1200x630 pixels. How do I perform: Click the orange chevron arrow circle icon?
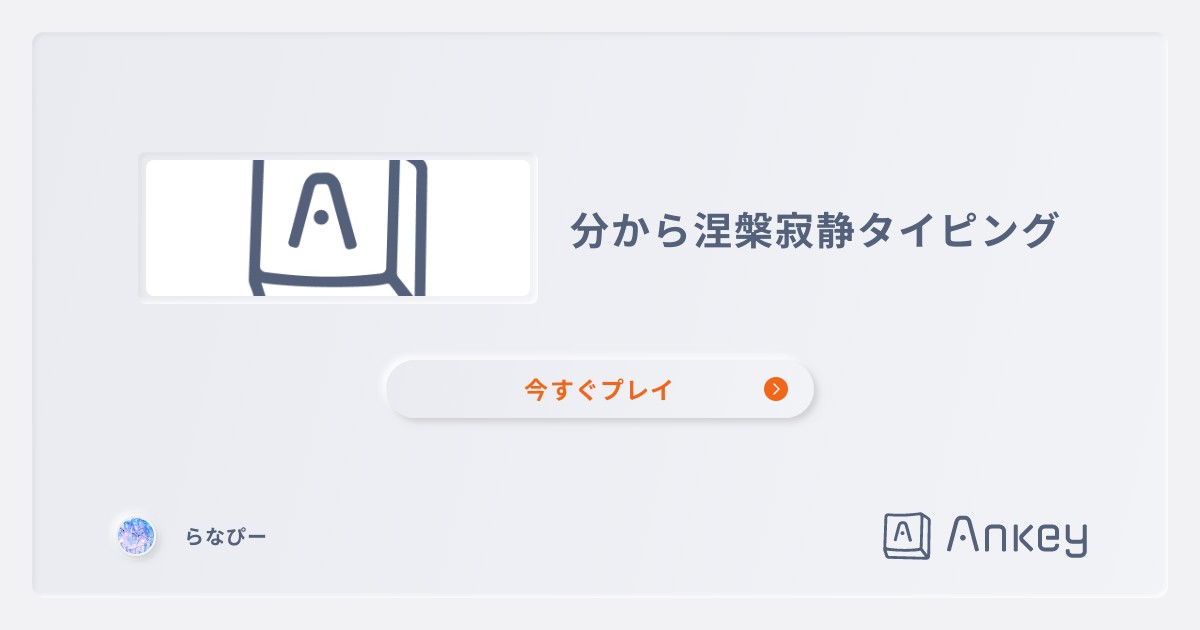tap(776, 389)
